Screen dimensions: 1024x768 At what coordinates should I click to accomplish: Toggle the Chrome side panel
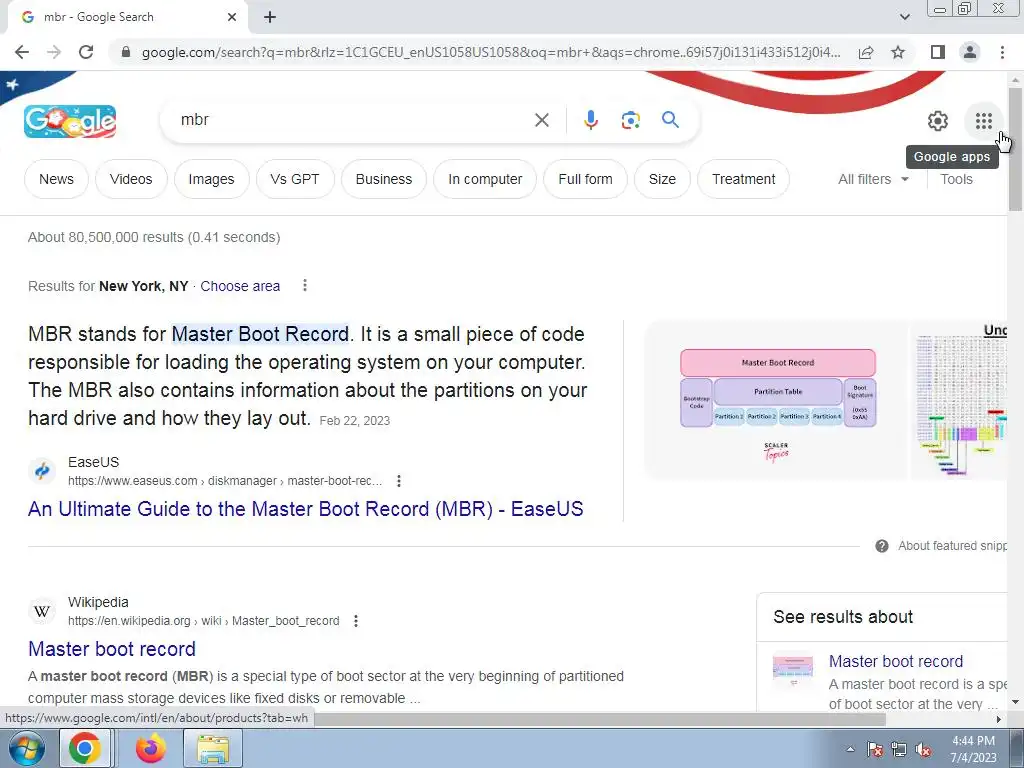(x=938, y=52)
